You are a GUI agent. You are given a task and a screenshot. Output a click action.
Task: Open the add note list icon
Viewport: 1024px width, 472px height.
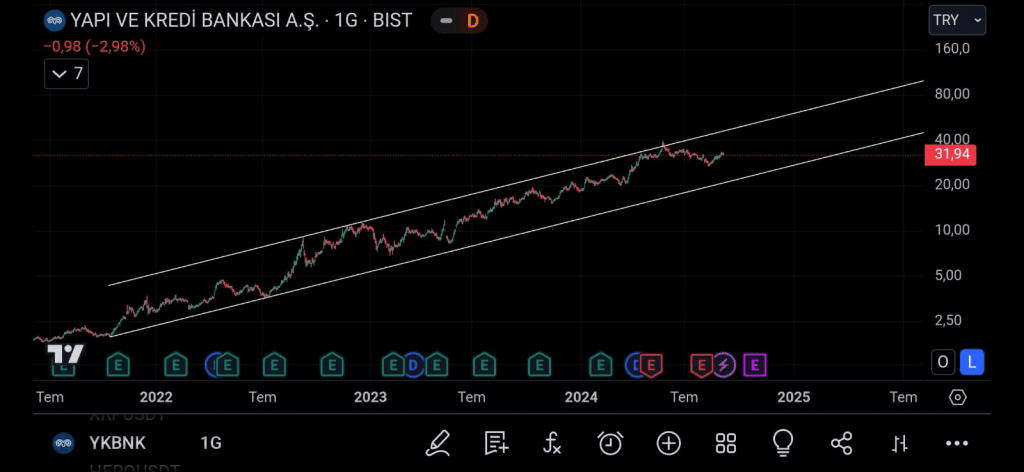point(496,443)
